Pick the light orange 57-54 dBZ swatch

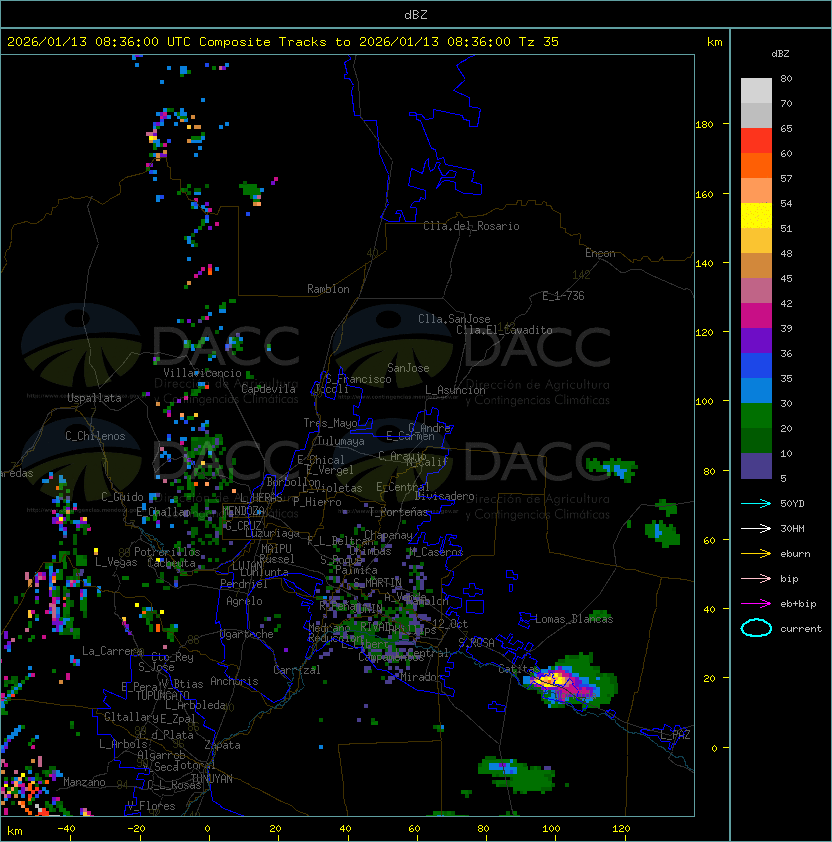pyautogui.click(x=756, y=191)
